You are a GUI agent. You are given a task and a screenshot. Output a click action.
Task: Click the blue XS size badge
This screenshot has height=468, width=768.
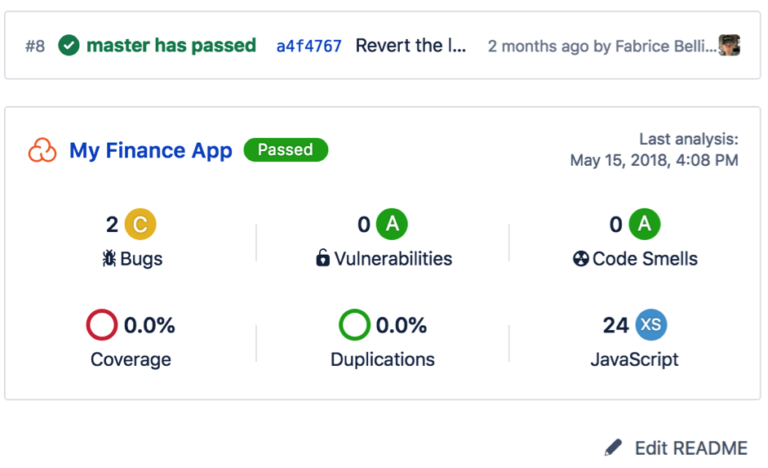click(651, 324)
